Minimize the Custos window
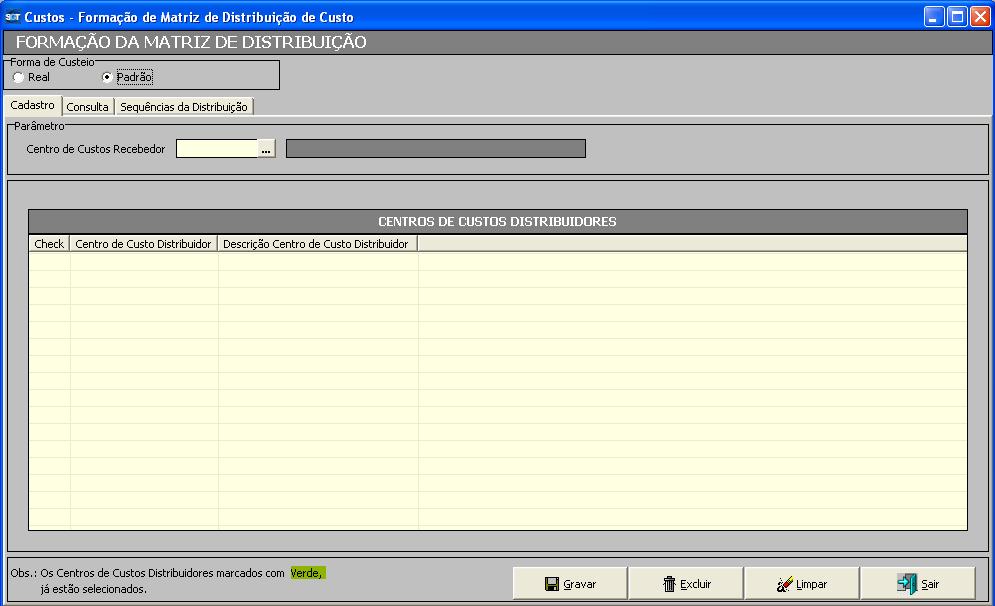The image size is (995, 606). coord(934,17)
